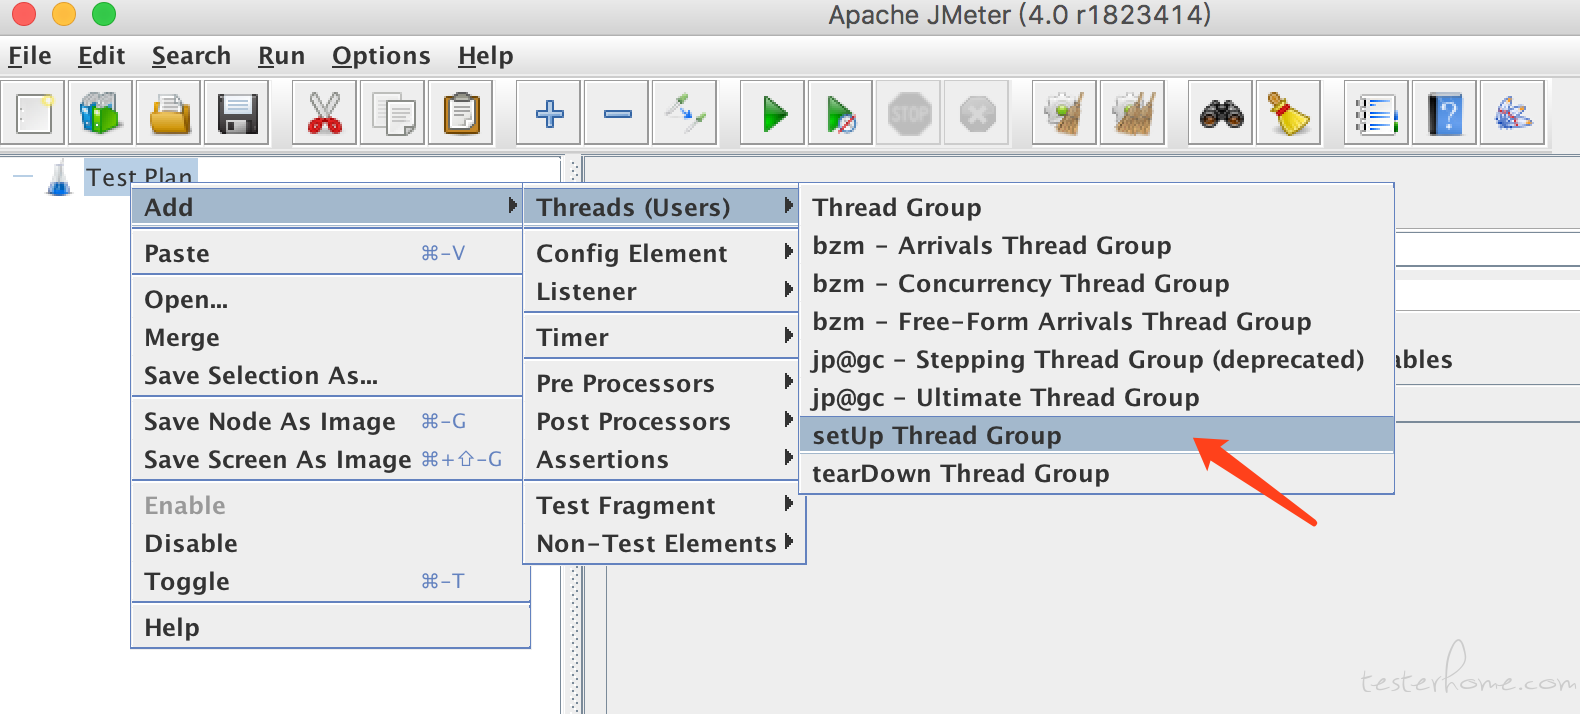The height and width of the screenshot is (714, 1580).
Task: Click Reset Search yellow broom icon
Action: [x=1289, y=113]
